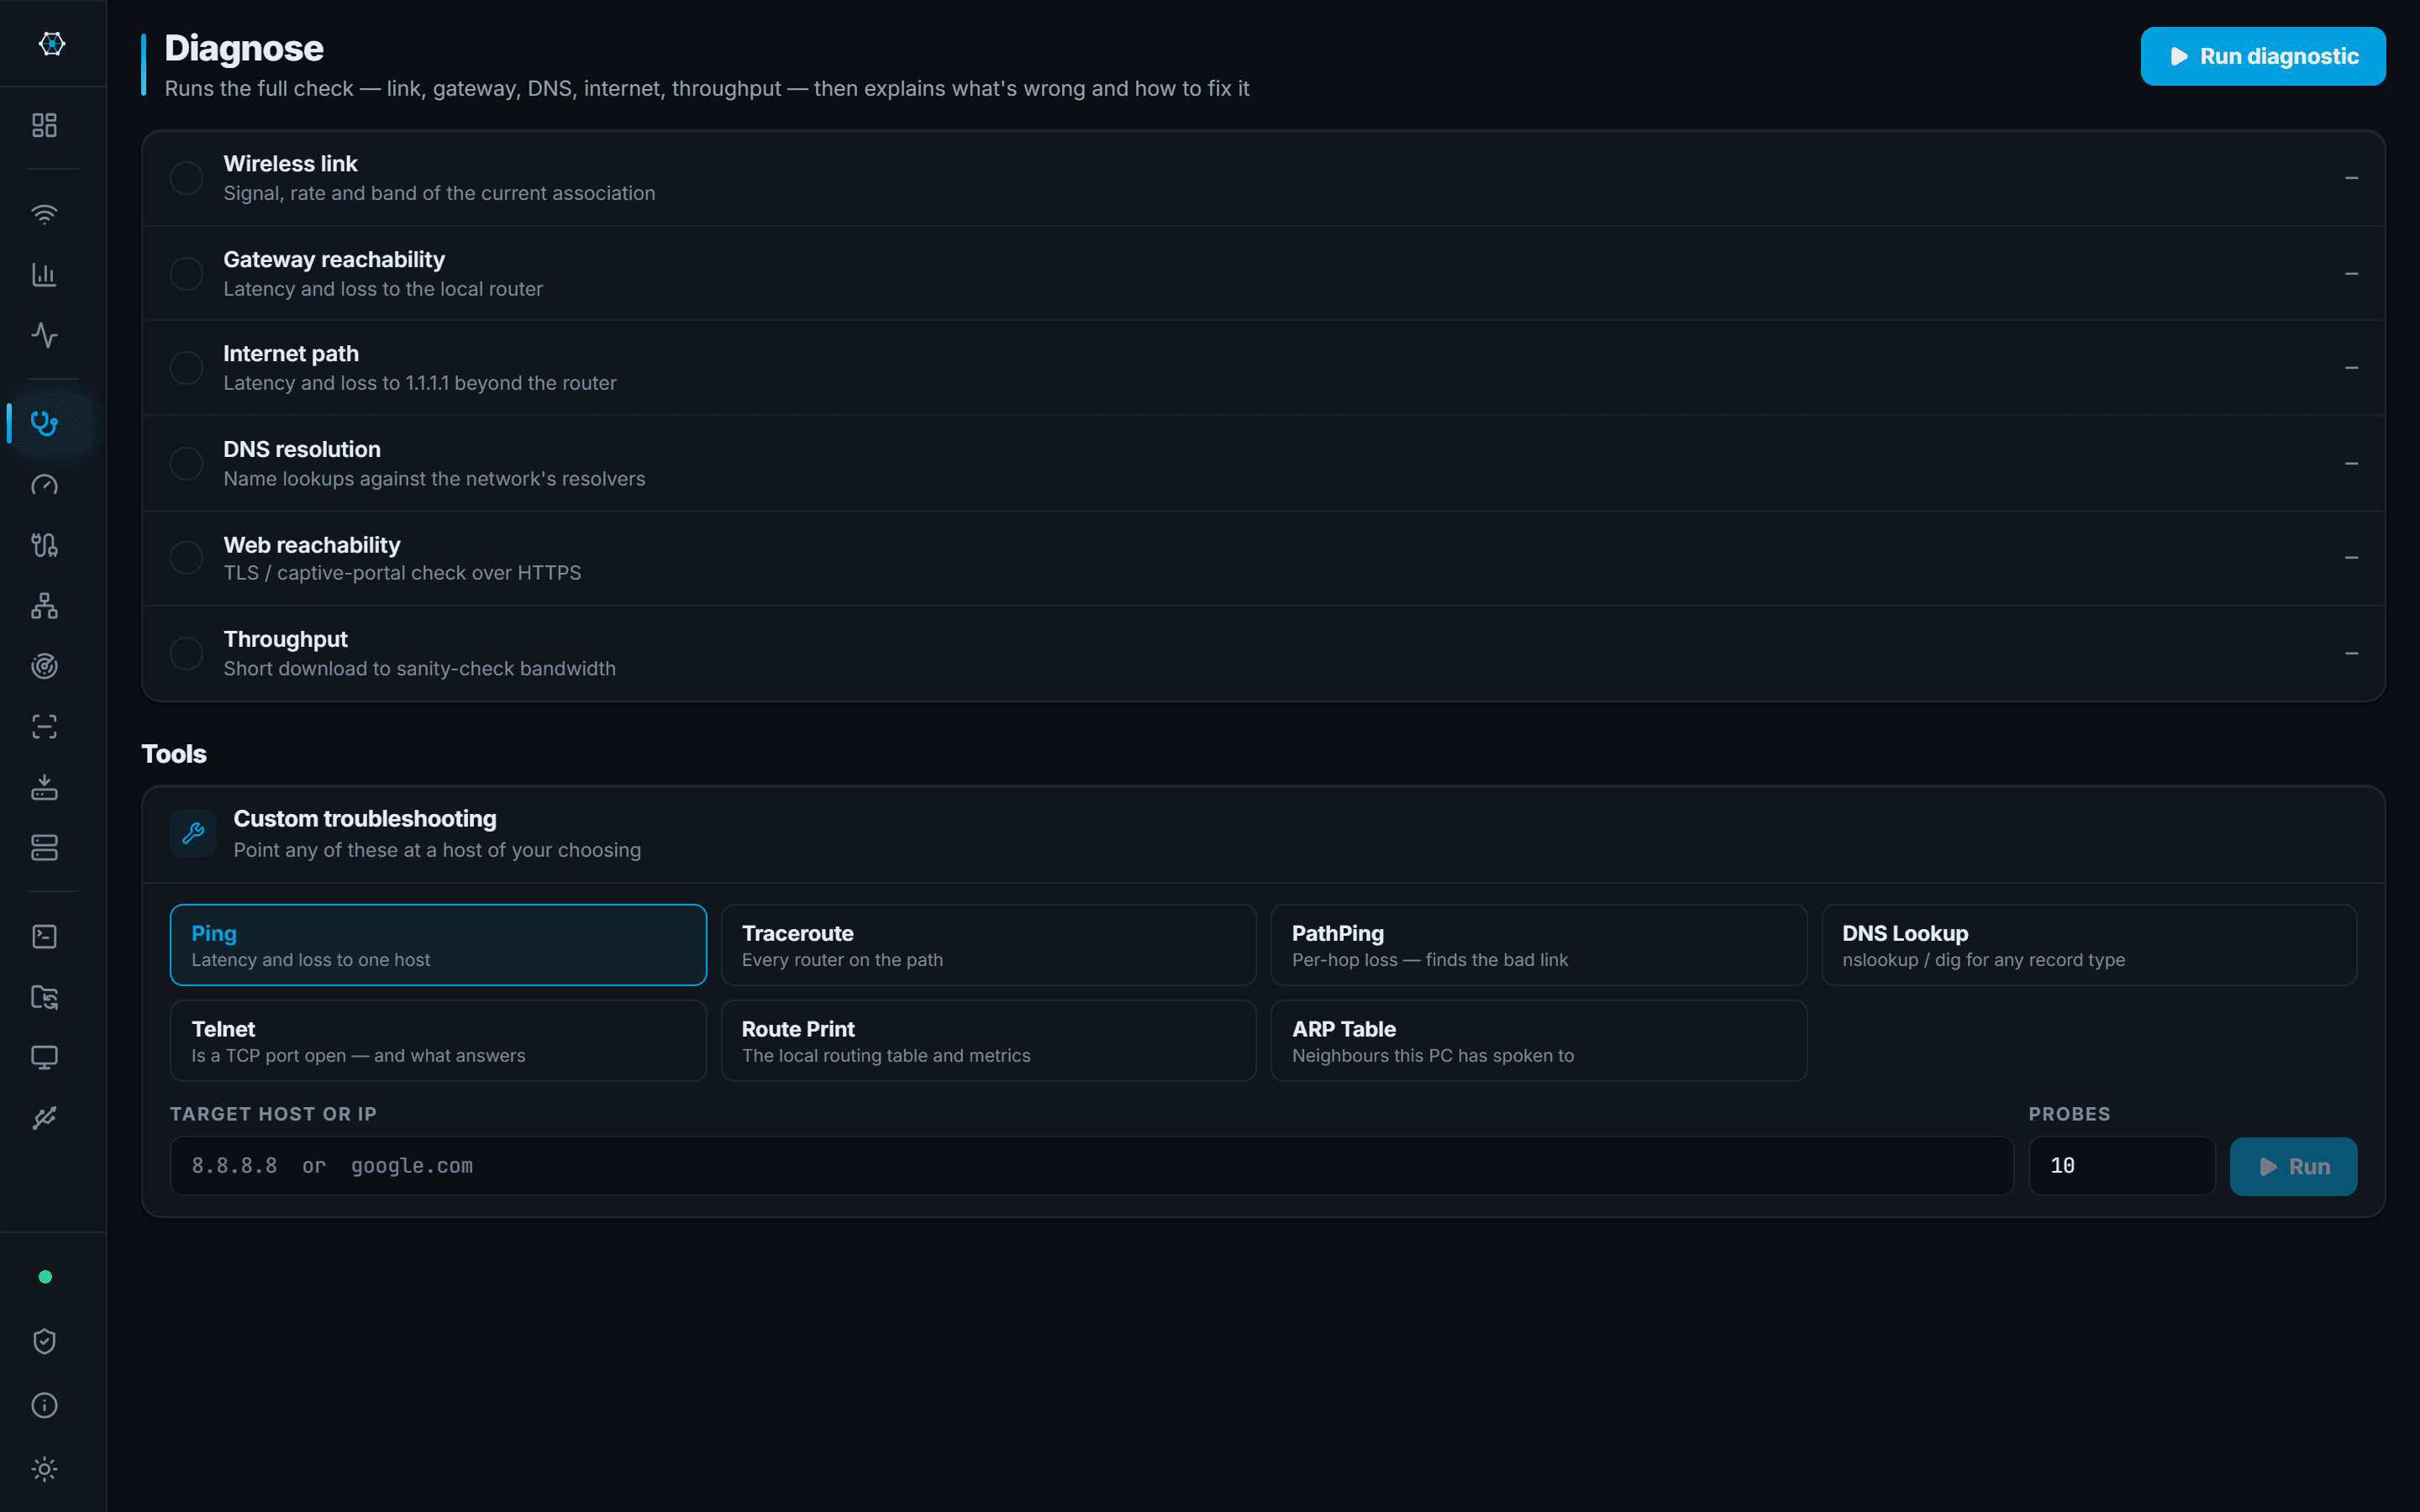The width and height of the screenshot is (2420, 1512).
Task: Open the server rack icon in sidebar
Action: pos(44,848)
